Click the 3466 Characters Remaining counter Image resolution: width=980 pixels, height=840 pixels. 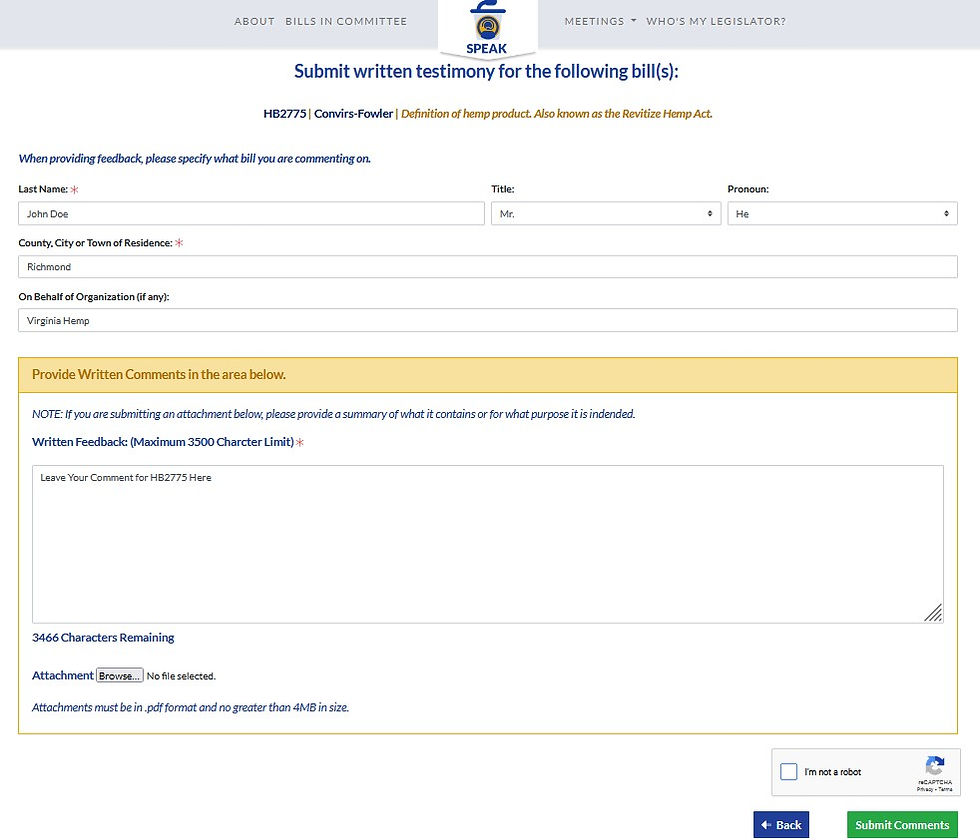(103, 638)
